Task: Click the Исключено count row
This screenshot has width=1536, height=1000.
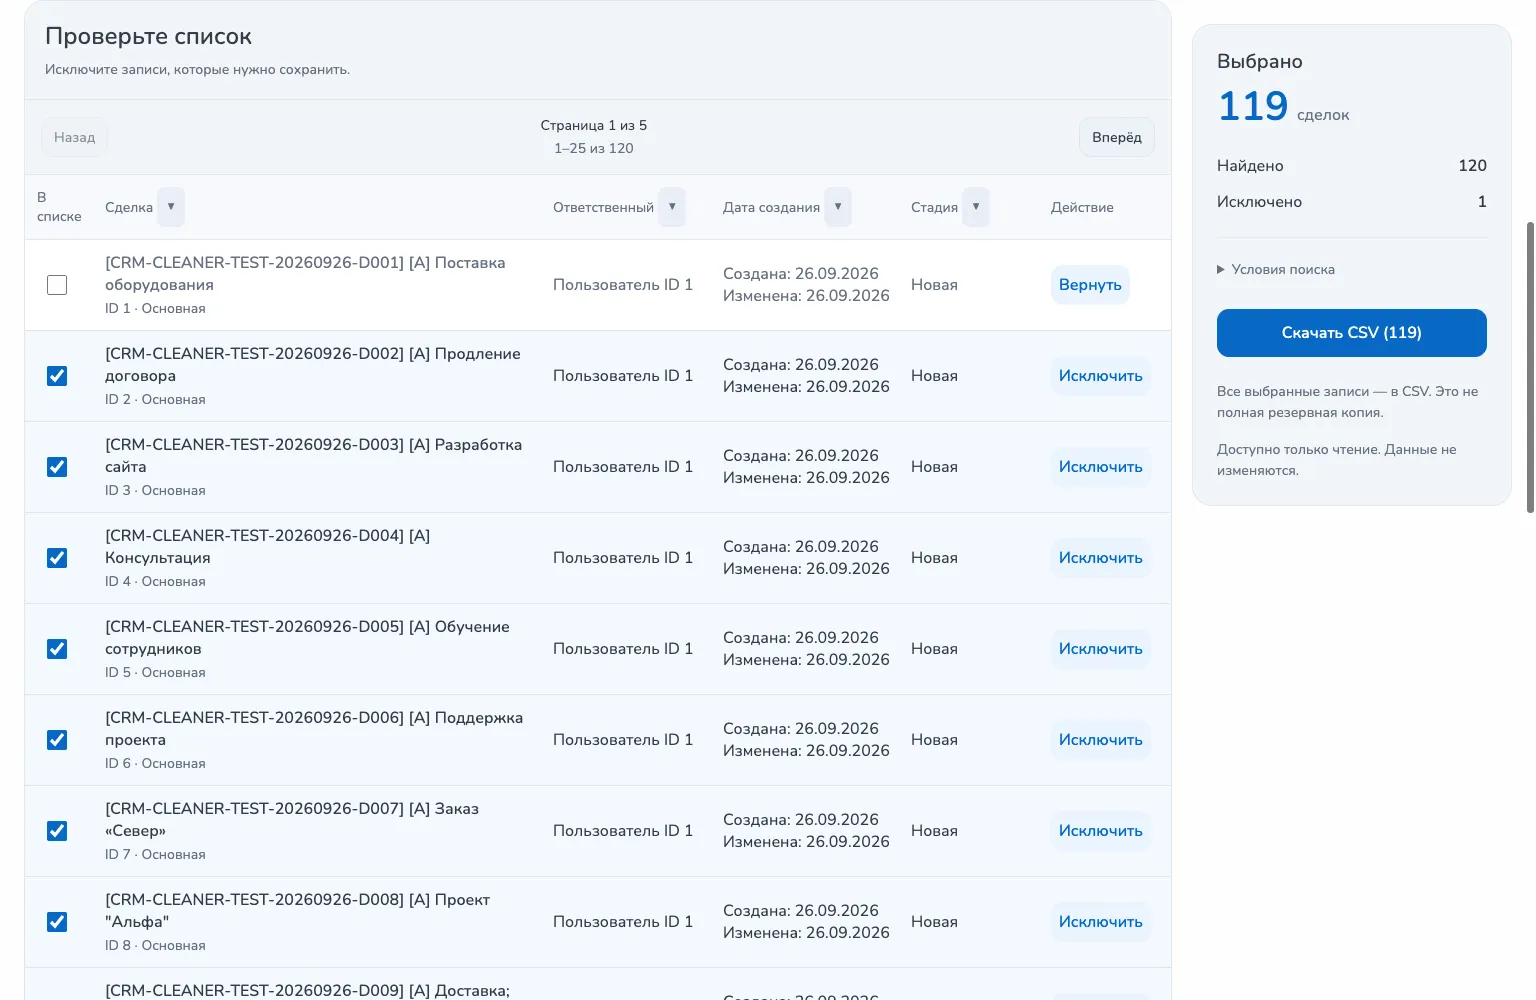Action: click(x=1351, y=202)
